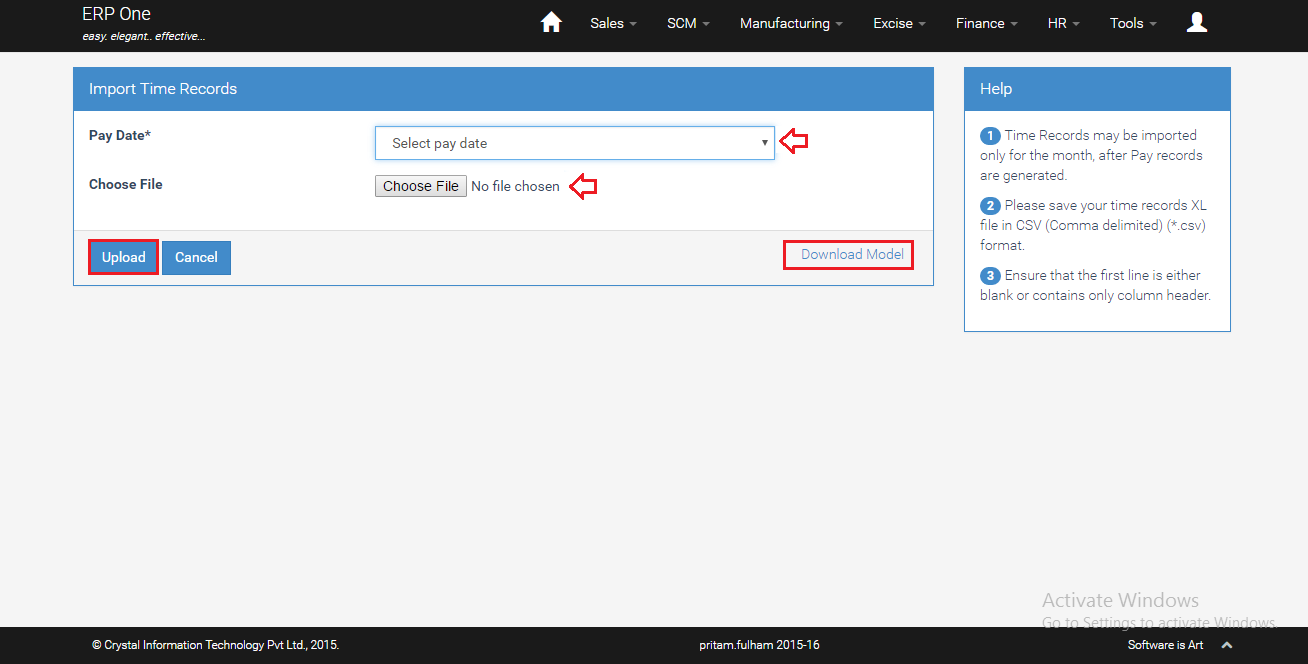Cancel the time records import
Screen dimensions: 1308x664
pos(196,257)
